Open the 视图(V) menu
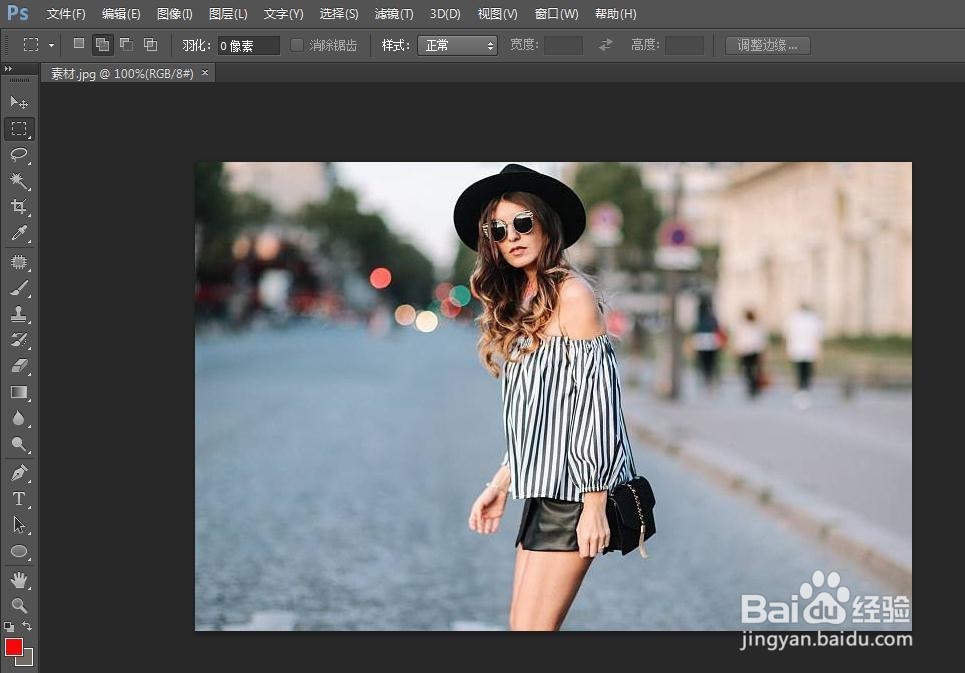The image size is (965, 673). [x=497, y=14]
